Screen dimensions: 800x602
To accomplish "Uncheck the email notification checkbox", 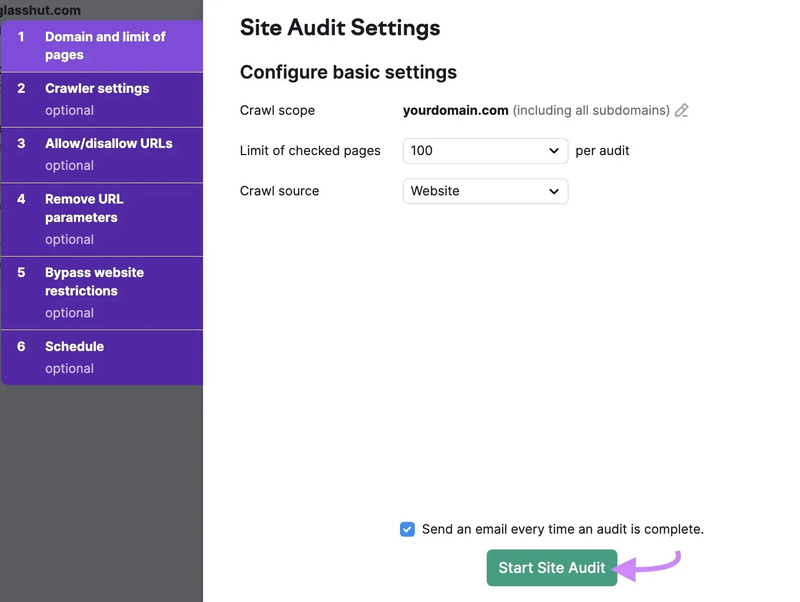I will (x=407, y=530).
